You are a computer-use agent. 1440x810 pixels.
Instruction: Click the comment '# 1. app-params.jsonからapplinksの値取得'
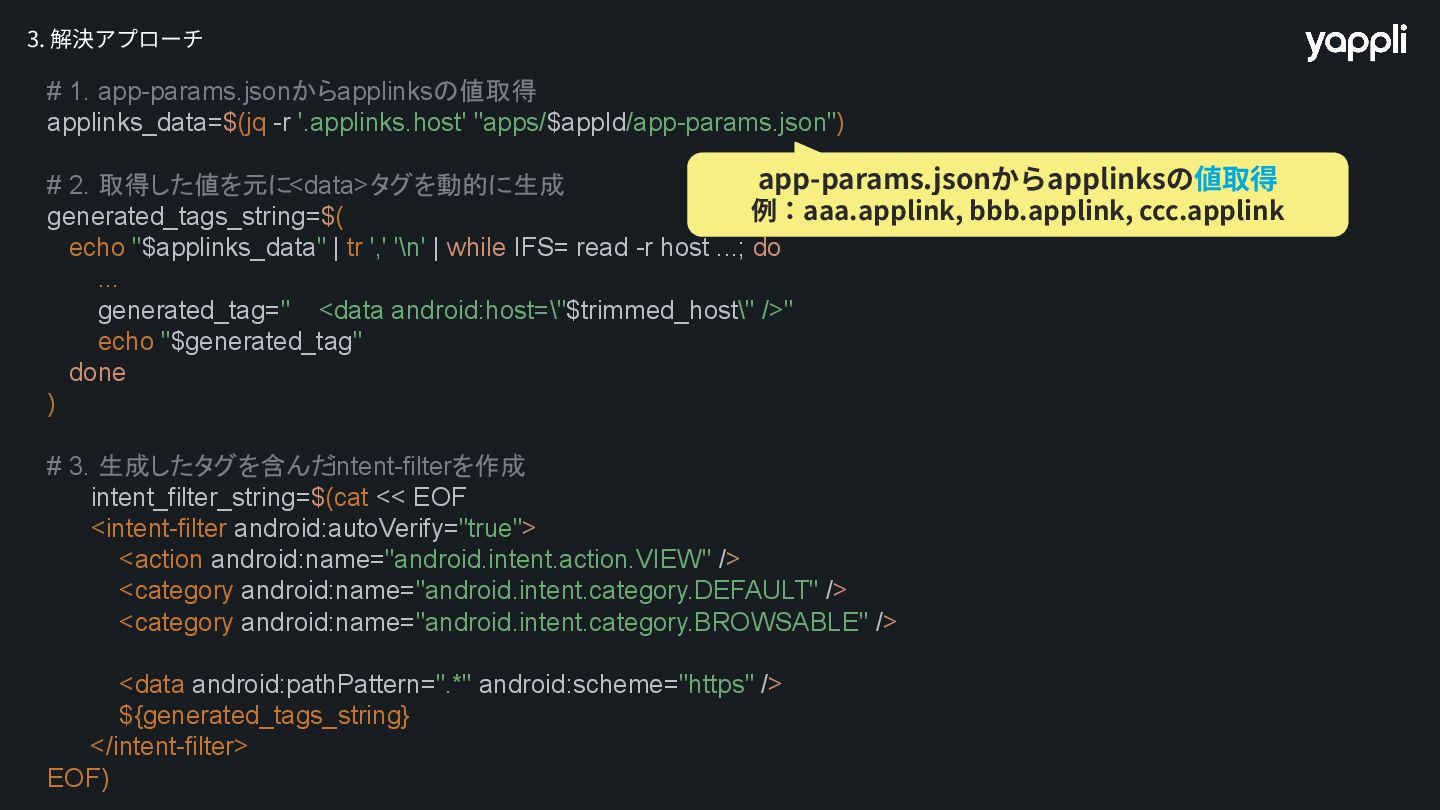click(291, 91)
